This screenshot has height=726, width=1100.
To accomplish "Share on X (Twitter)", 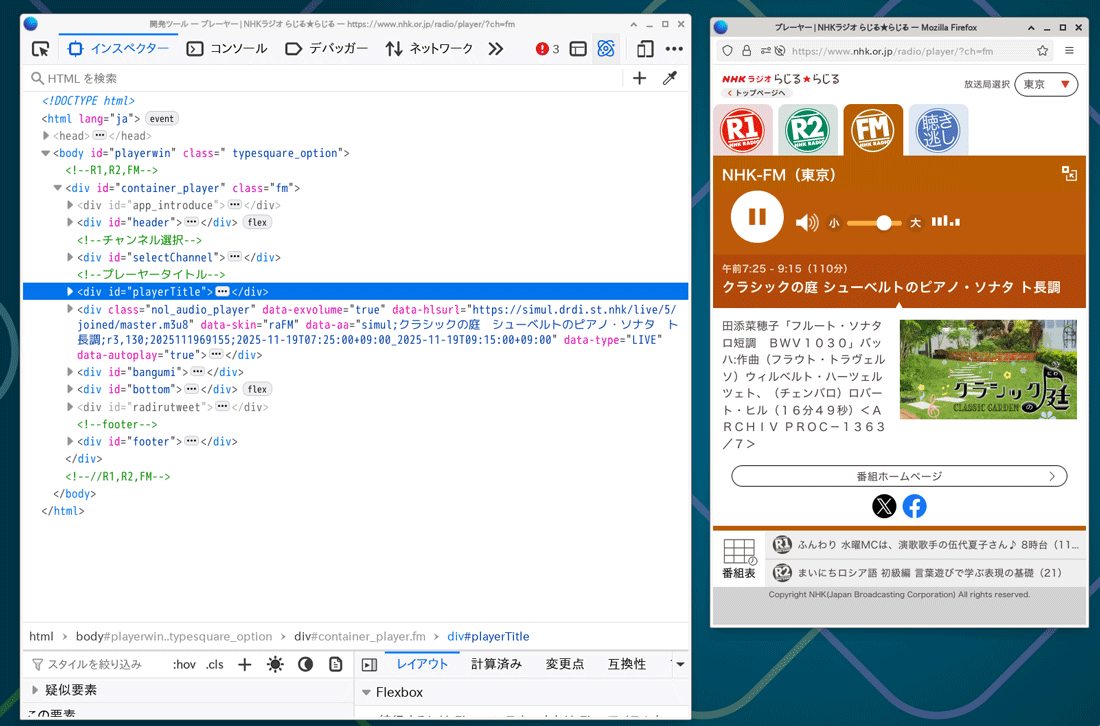I will click(x=884, y=506).
